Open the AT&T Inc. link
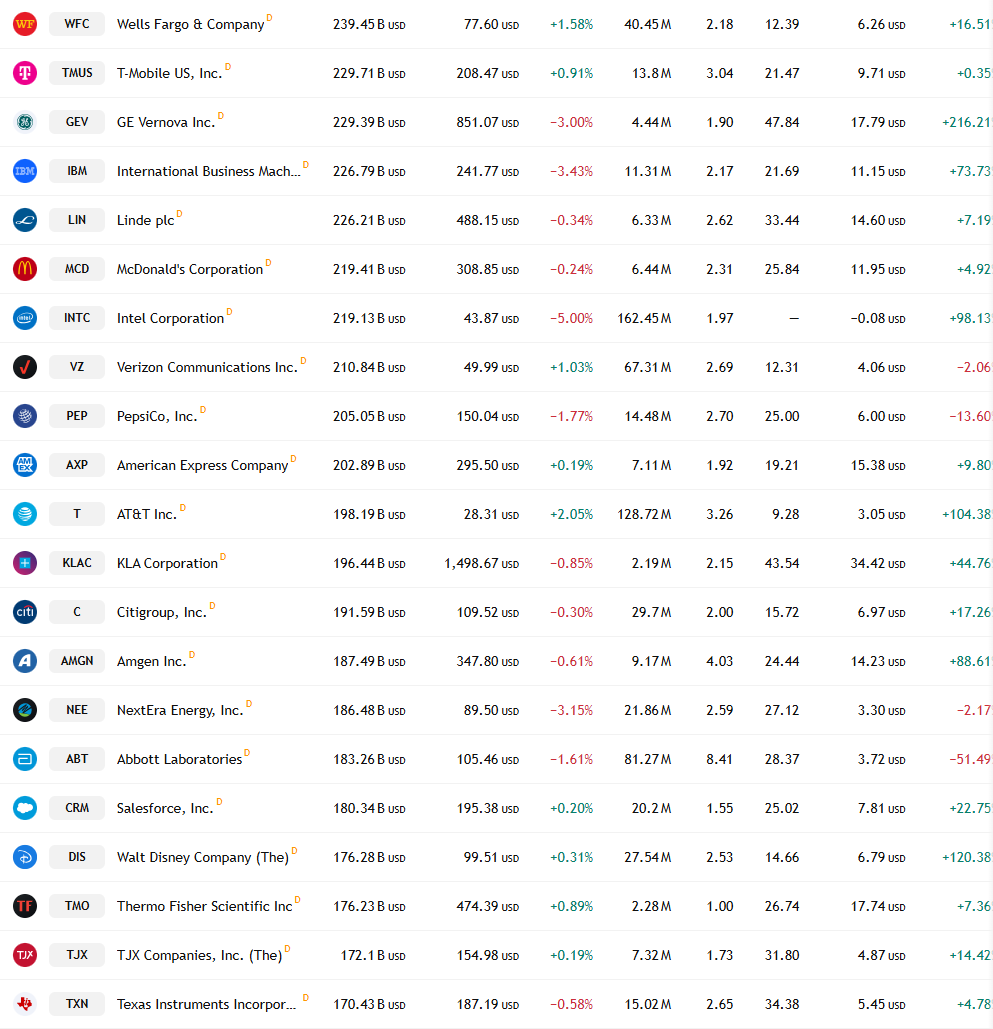Viewport: 993px width, 1029px height. (x=147, y=514)
